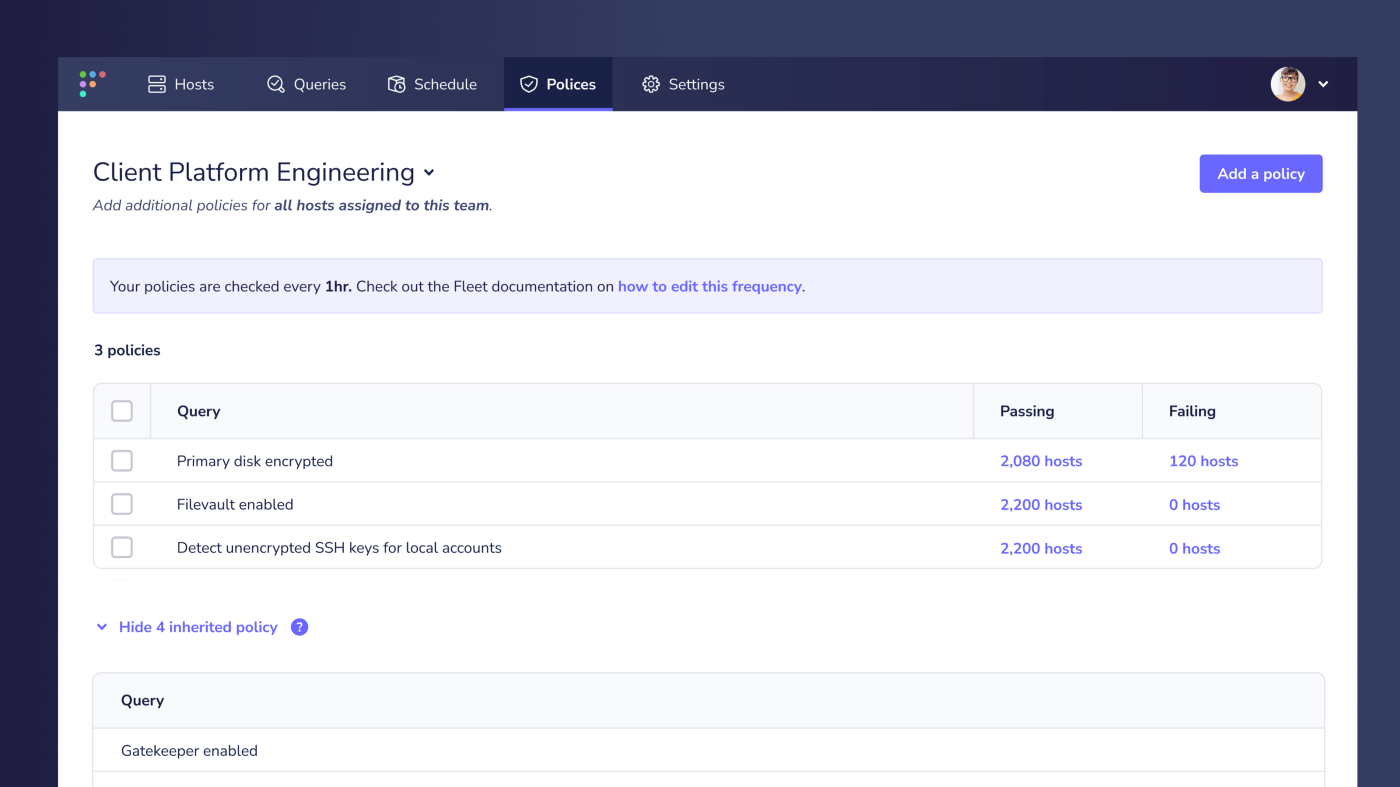Check the Detect unencrypted SSH keys checkbox
This screenshot has width=1400, height=787.
point(122,548)
